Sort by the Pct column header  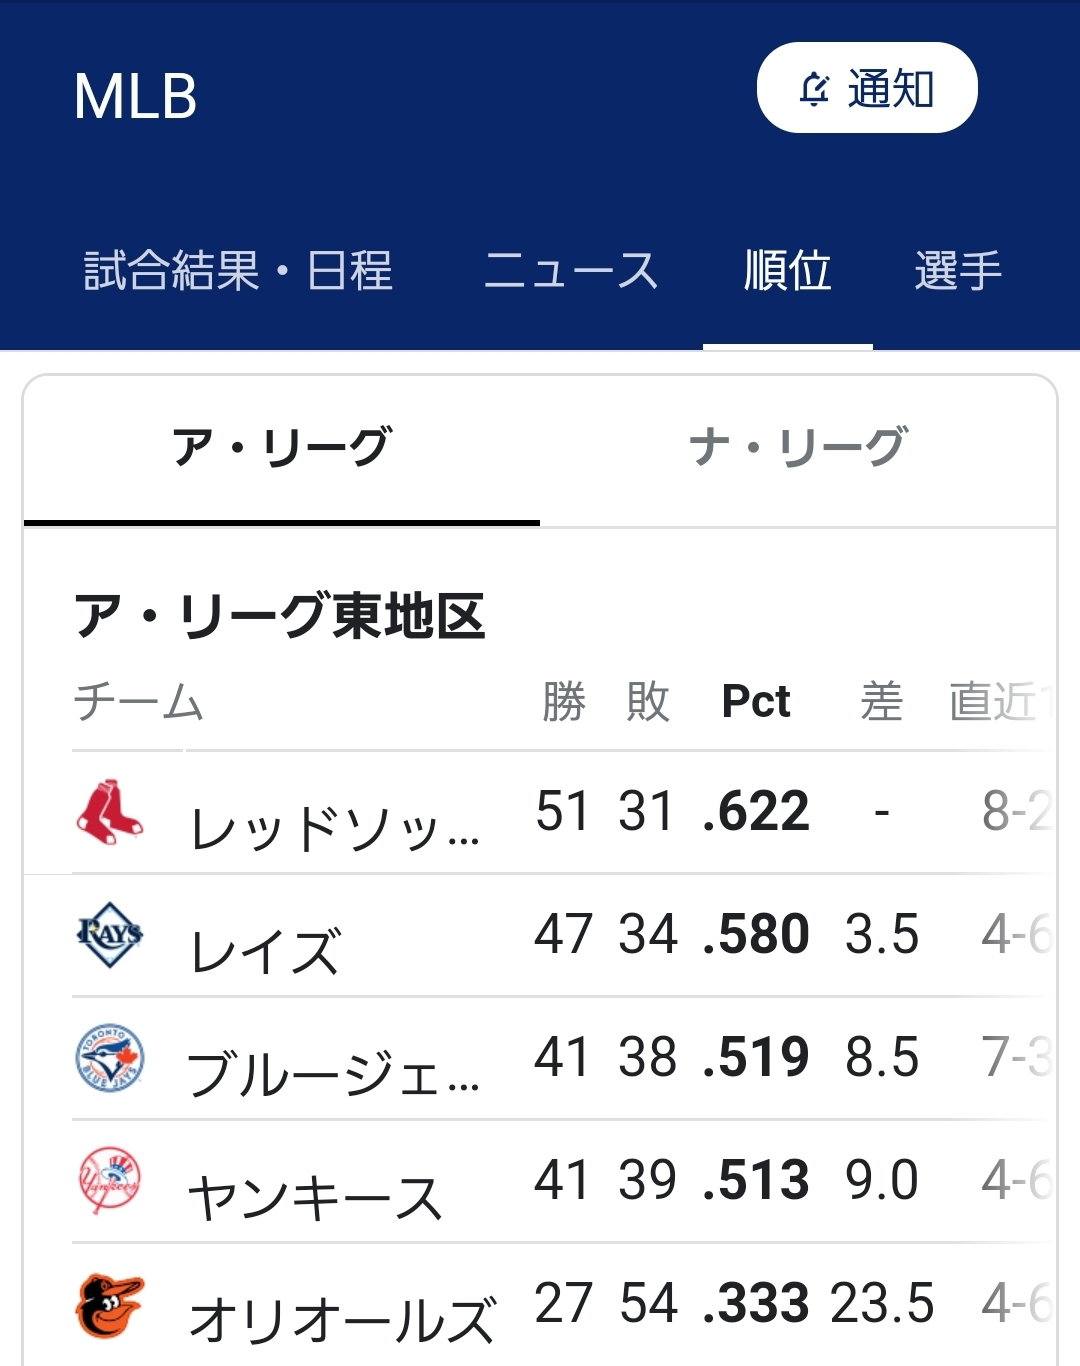(x=756, y=701)
